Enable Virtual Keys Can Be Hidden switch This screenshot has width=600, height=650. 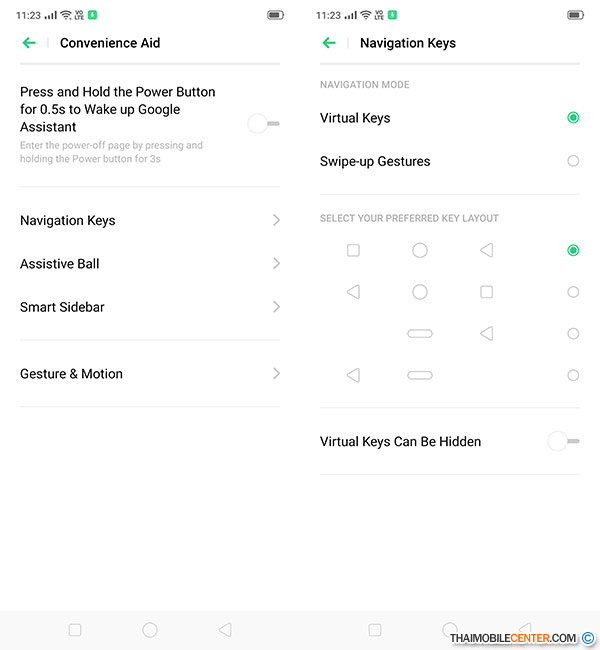pos(563,441)
